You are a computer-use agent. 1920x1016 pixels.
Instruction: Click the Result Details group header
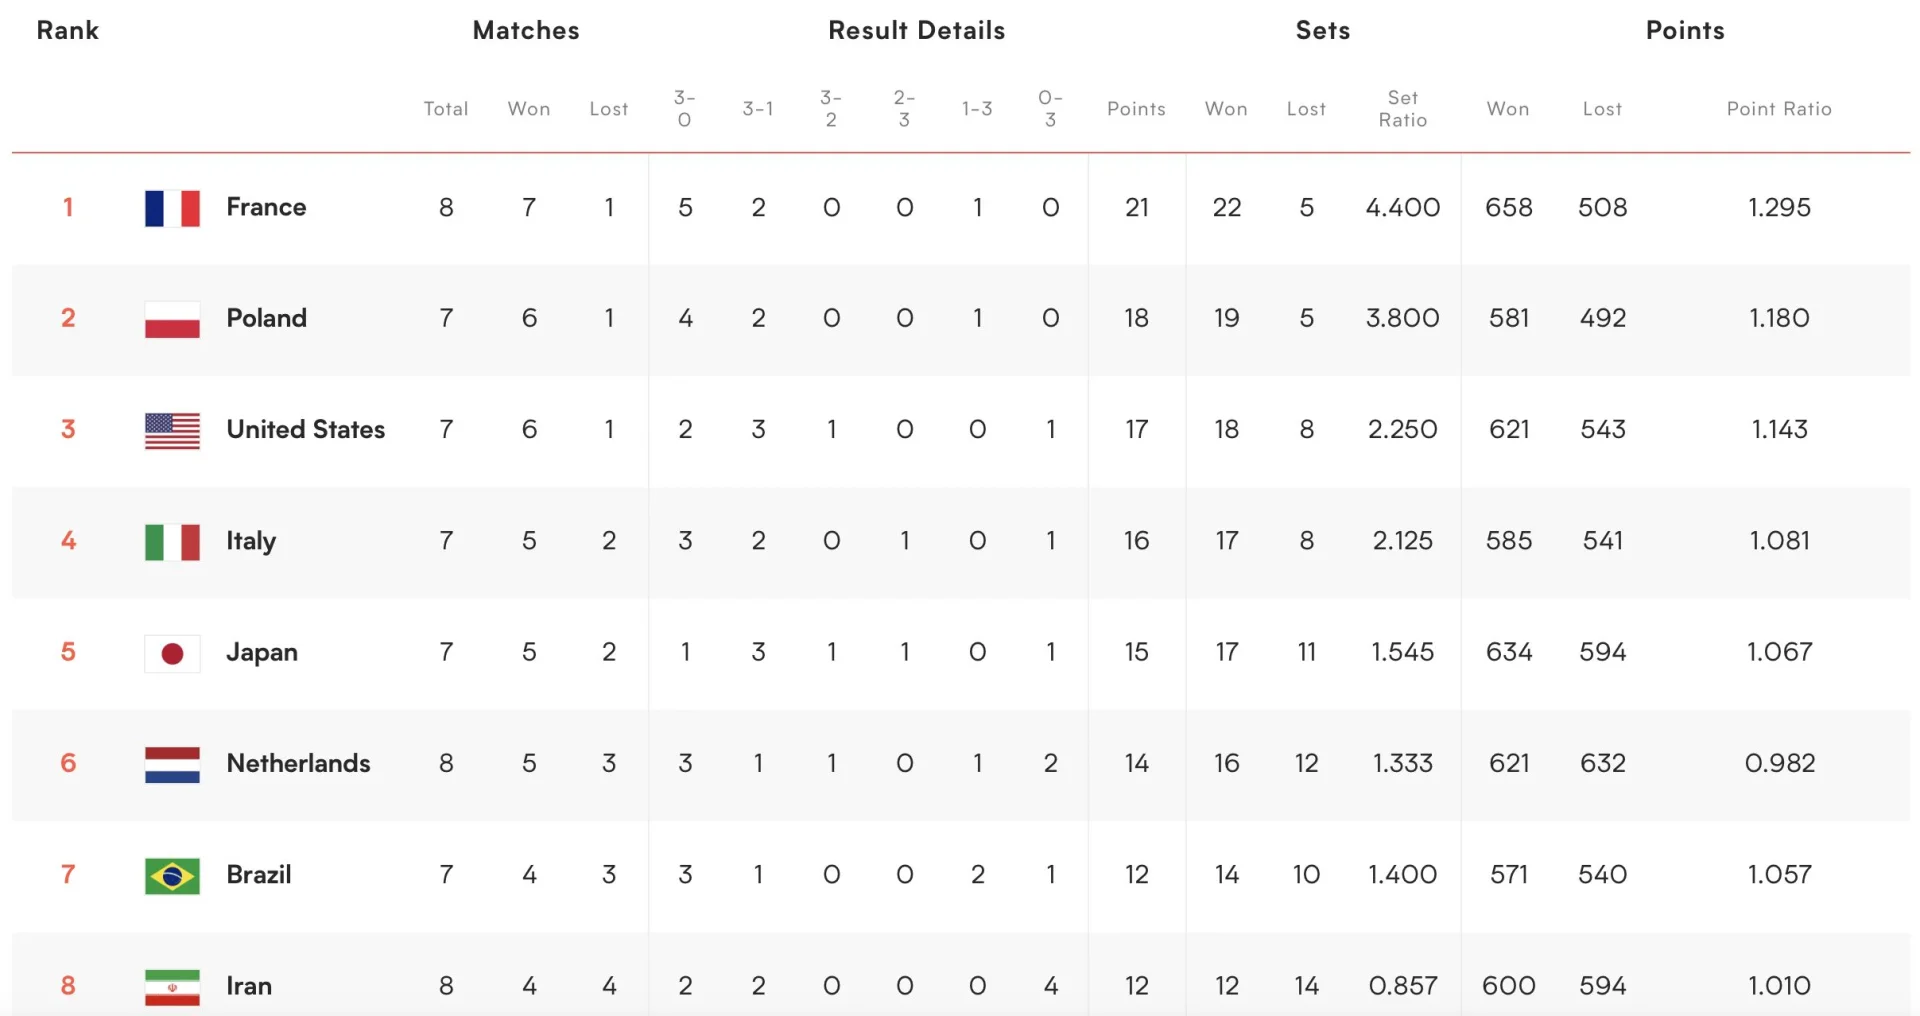(x=916, y=30)
